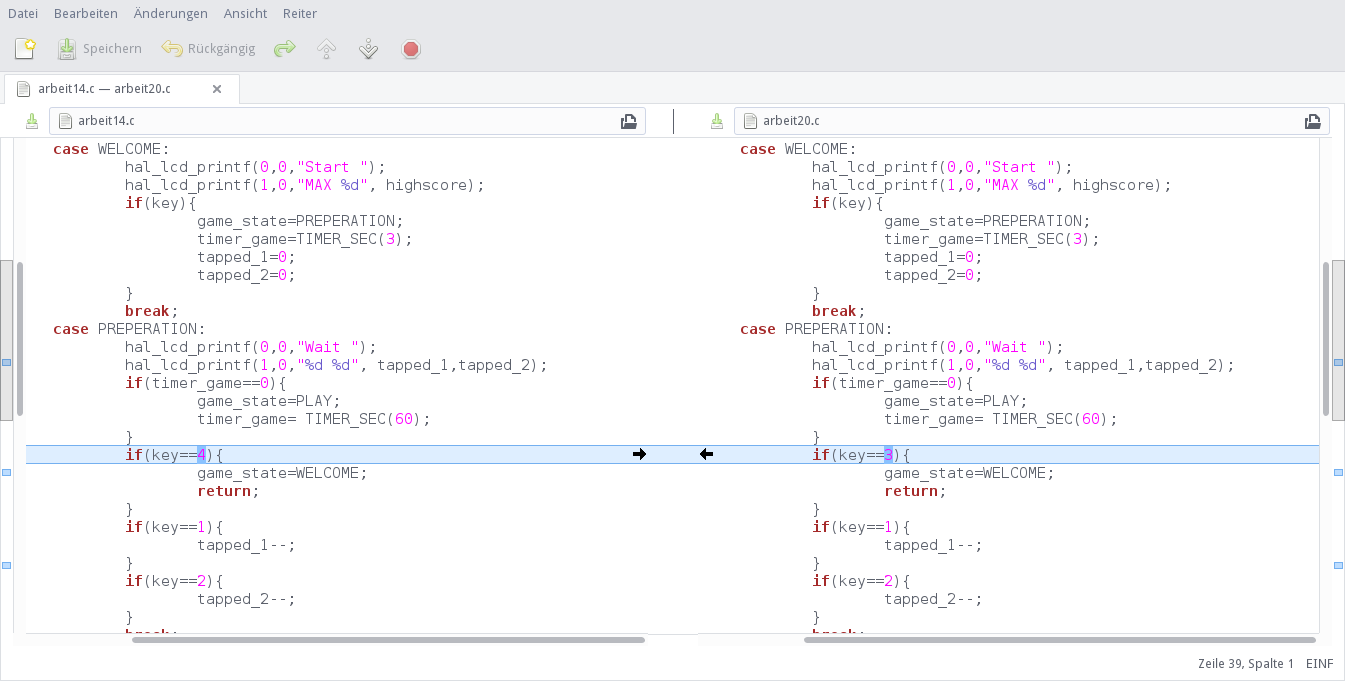Click the right pane vertical scrollbar
The height and width of the screenshot is (681, 1345).
click(x=1326, y=339)
